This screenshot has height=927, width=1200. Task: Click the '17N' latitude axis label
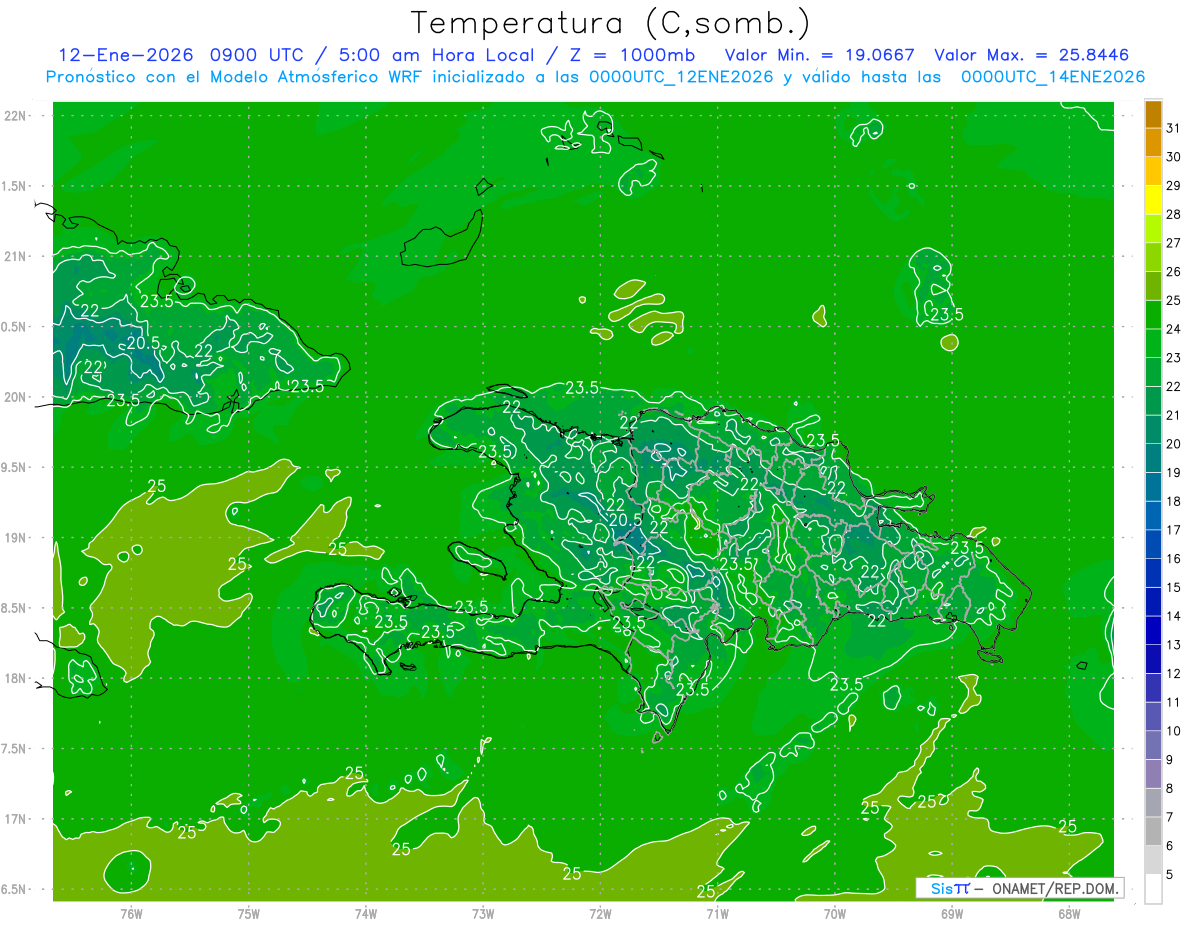(x=15, y=819)
